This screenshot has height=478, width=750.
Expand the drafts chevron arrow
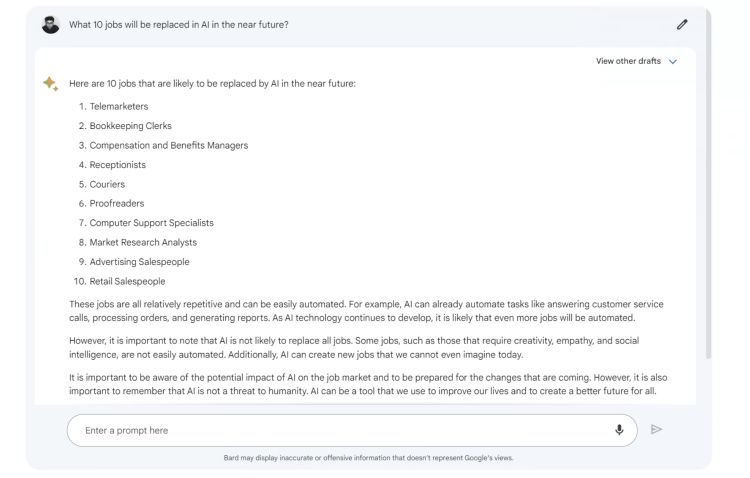pos(673,62)
